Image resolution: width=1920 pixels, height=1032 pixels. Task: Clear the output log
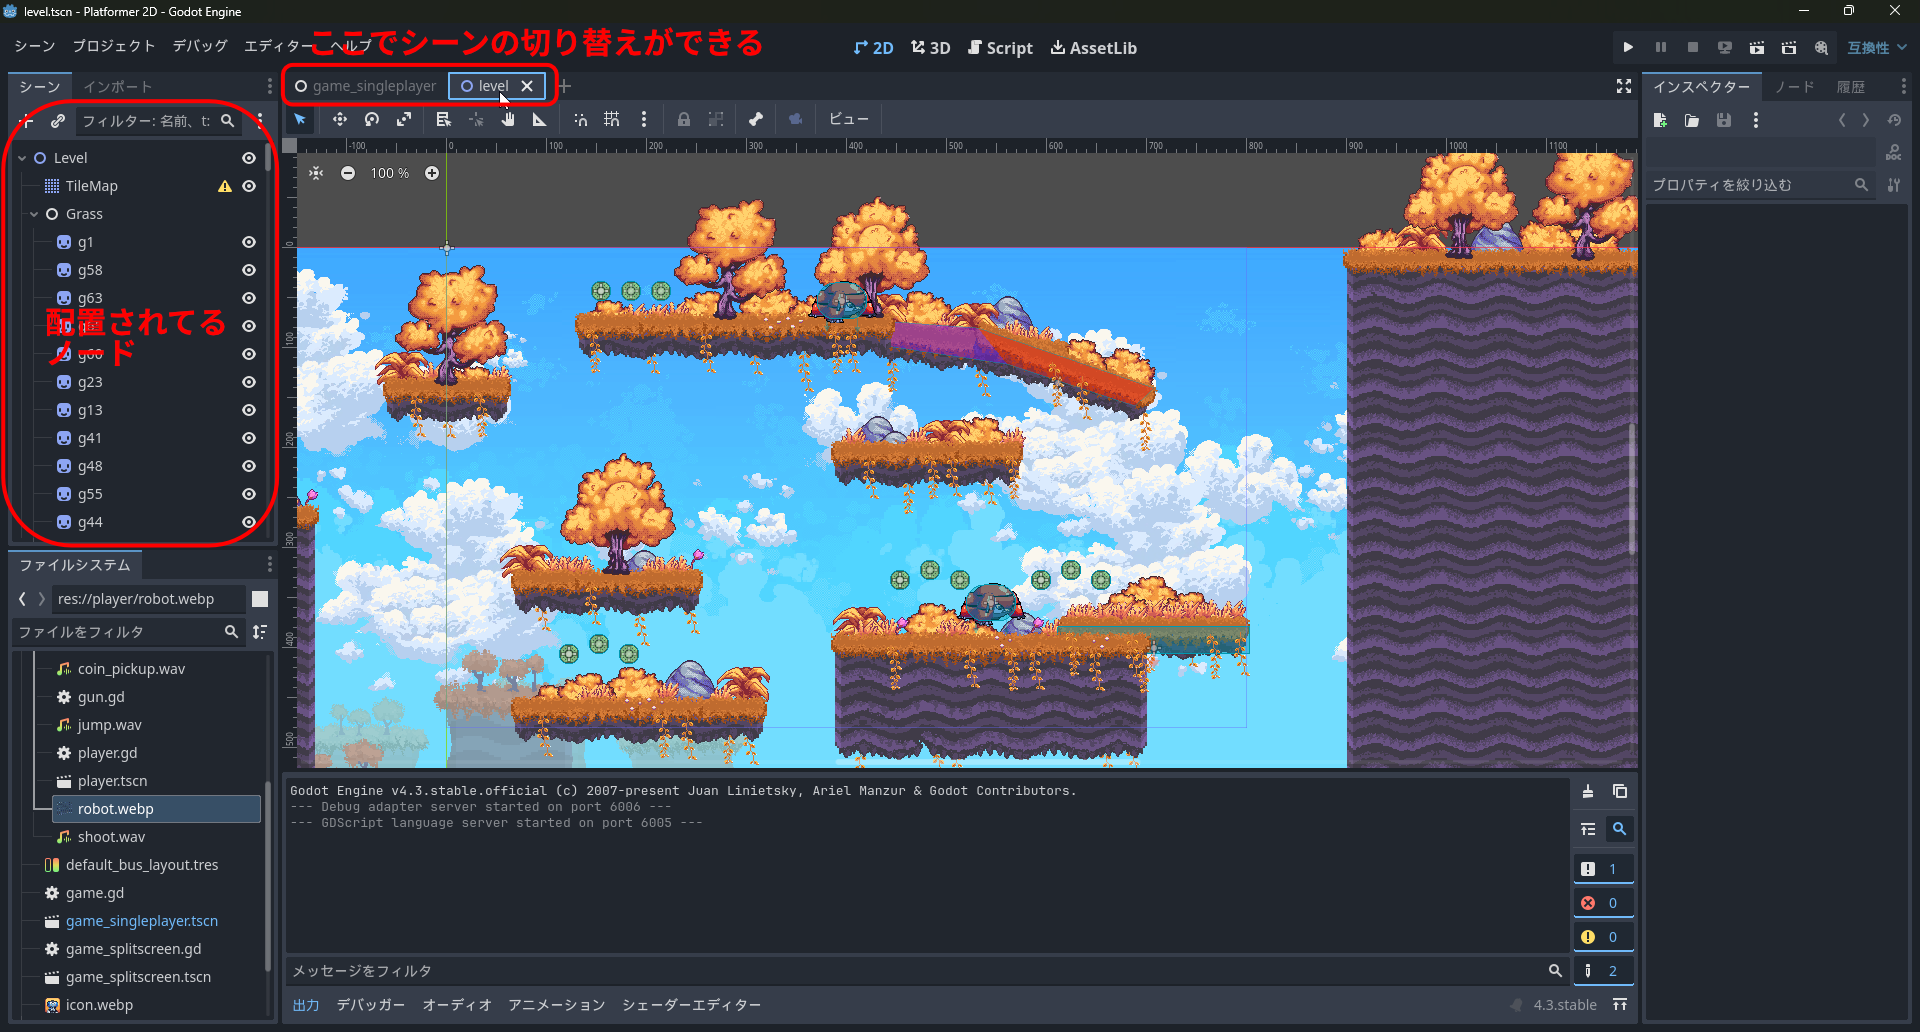point(1588,791)
